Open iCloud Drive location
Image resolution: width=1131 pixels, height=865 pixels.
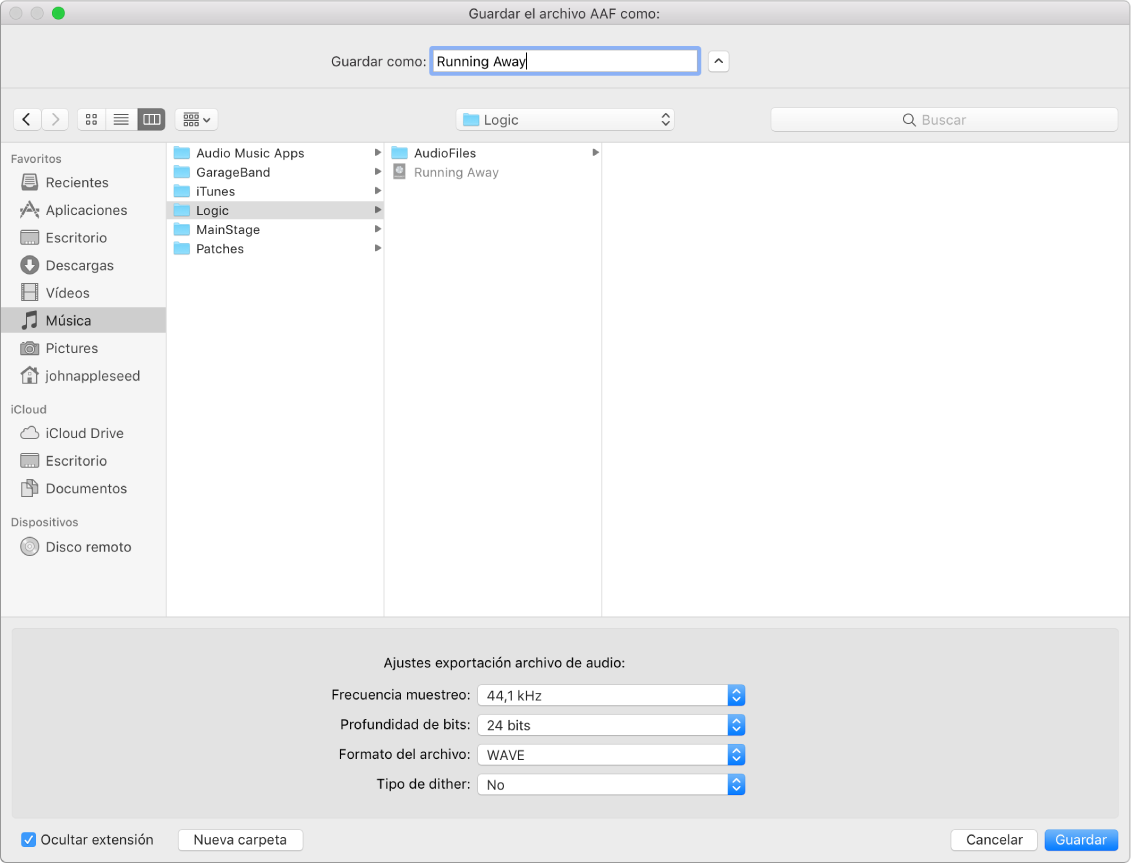(x=84, y=434)
